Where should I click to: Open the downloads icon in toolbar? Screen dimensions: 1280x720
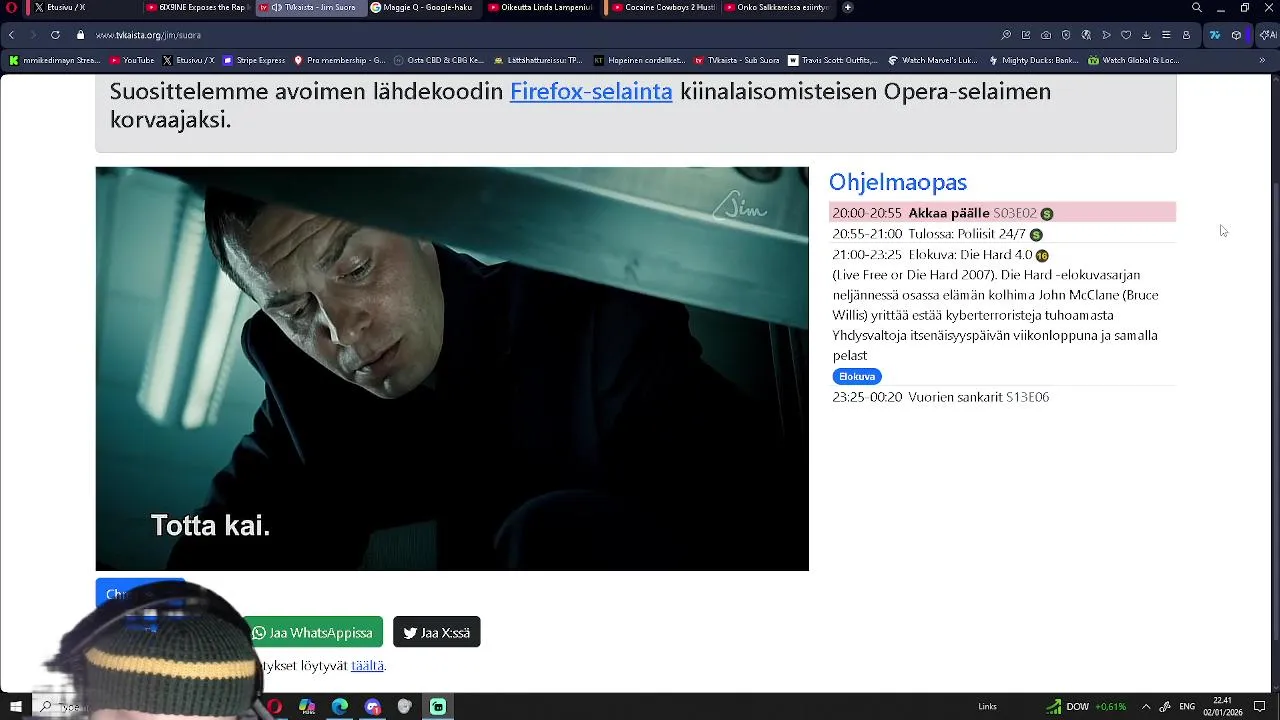pos(1146,35)
